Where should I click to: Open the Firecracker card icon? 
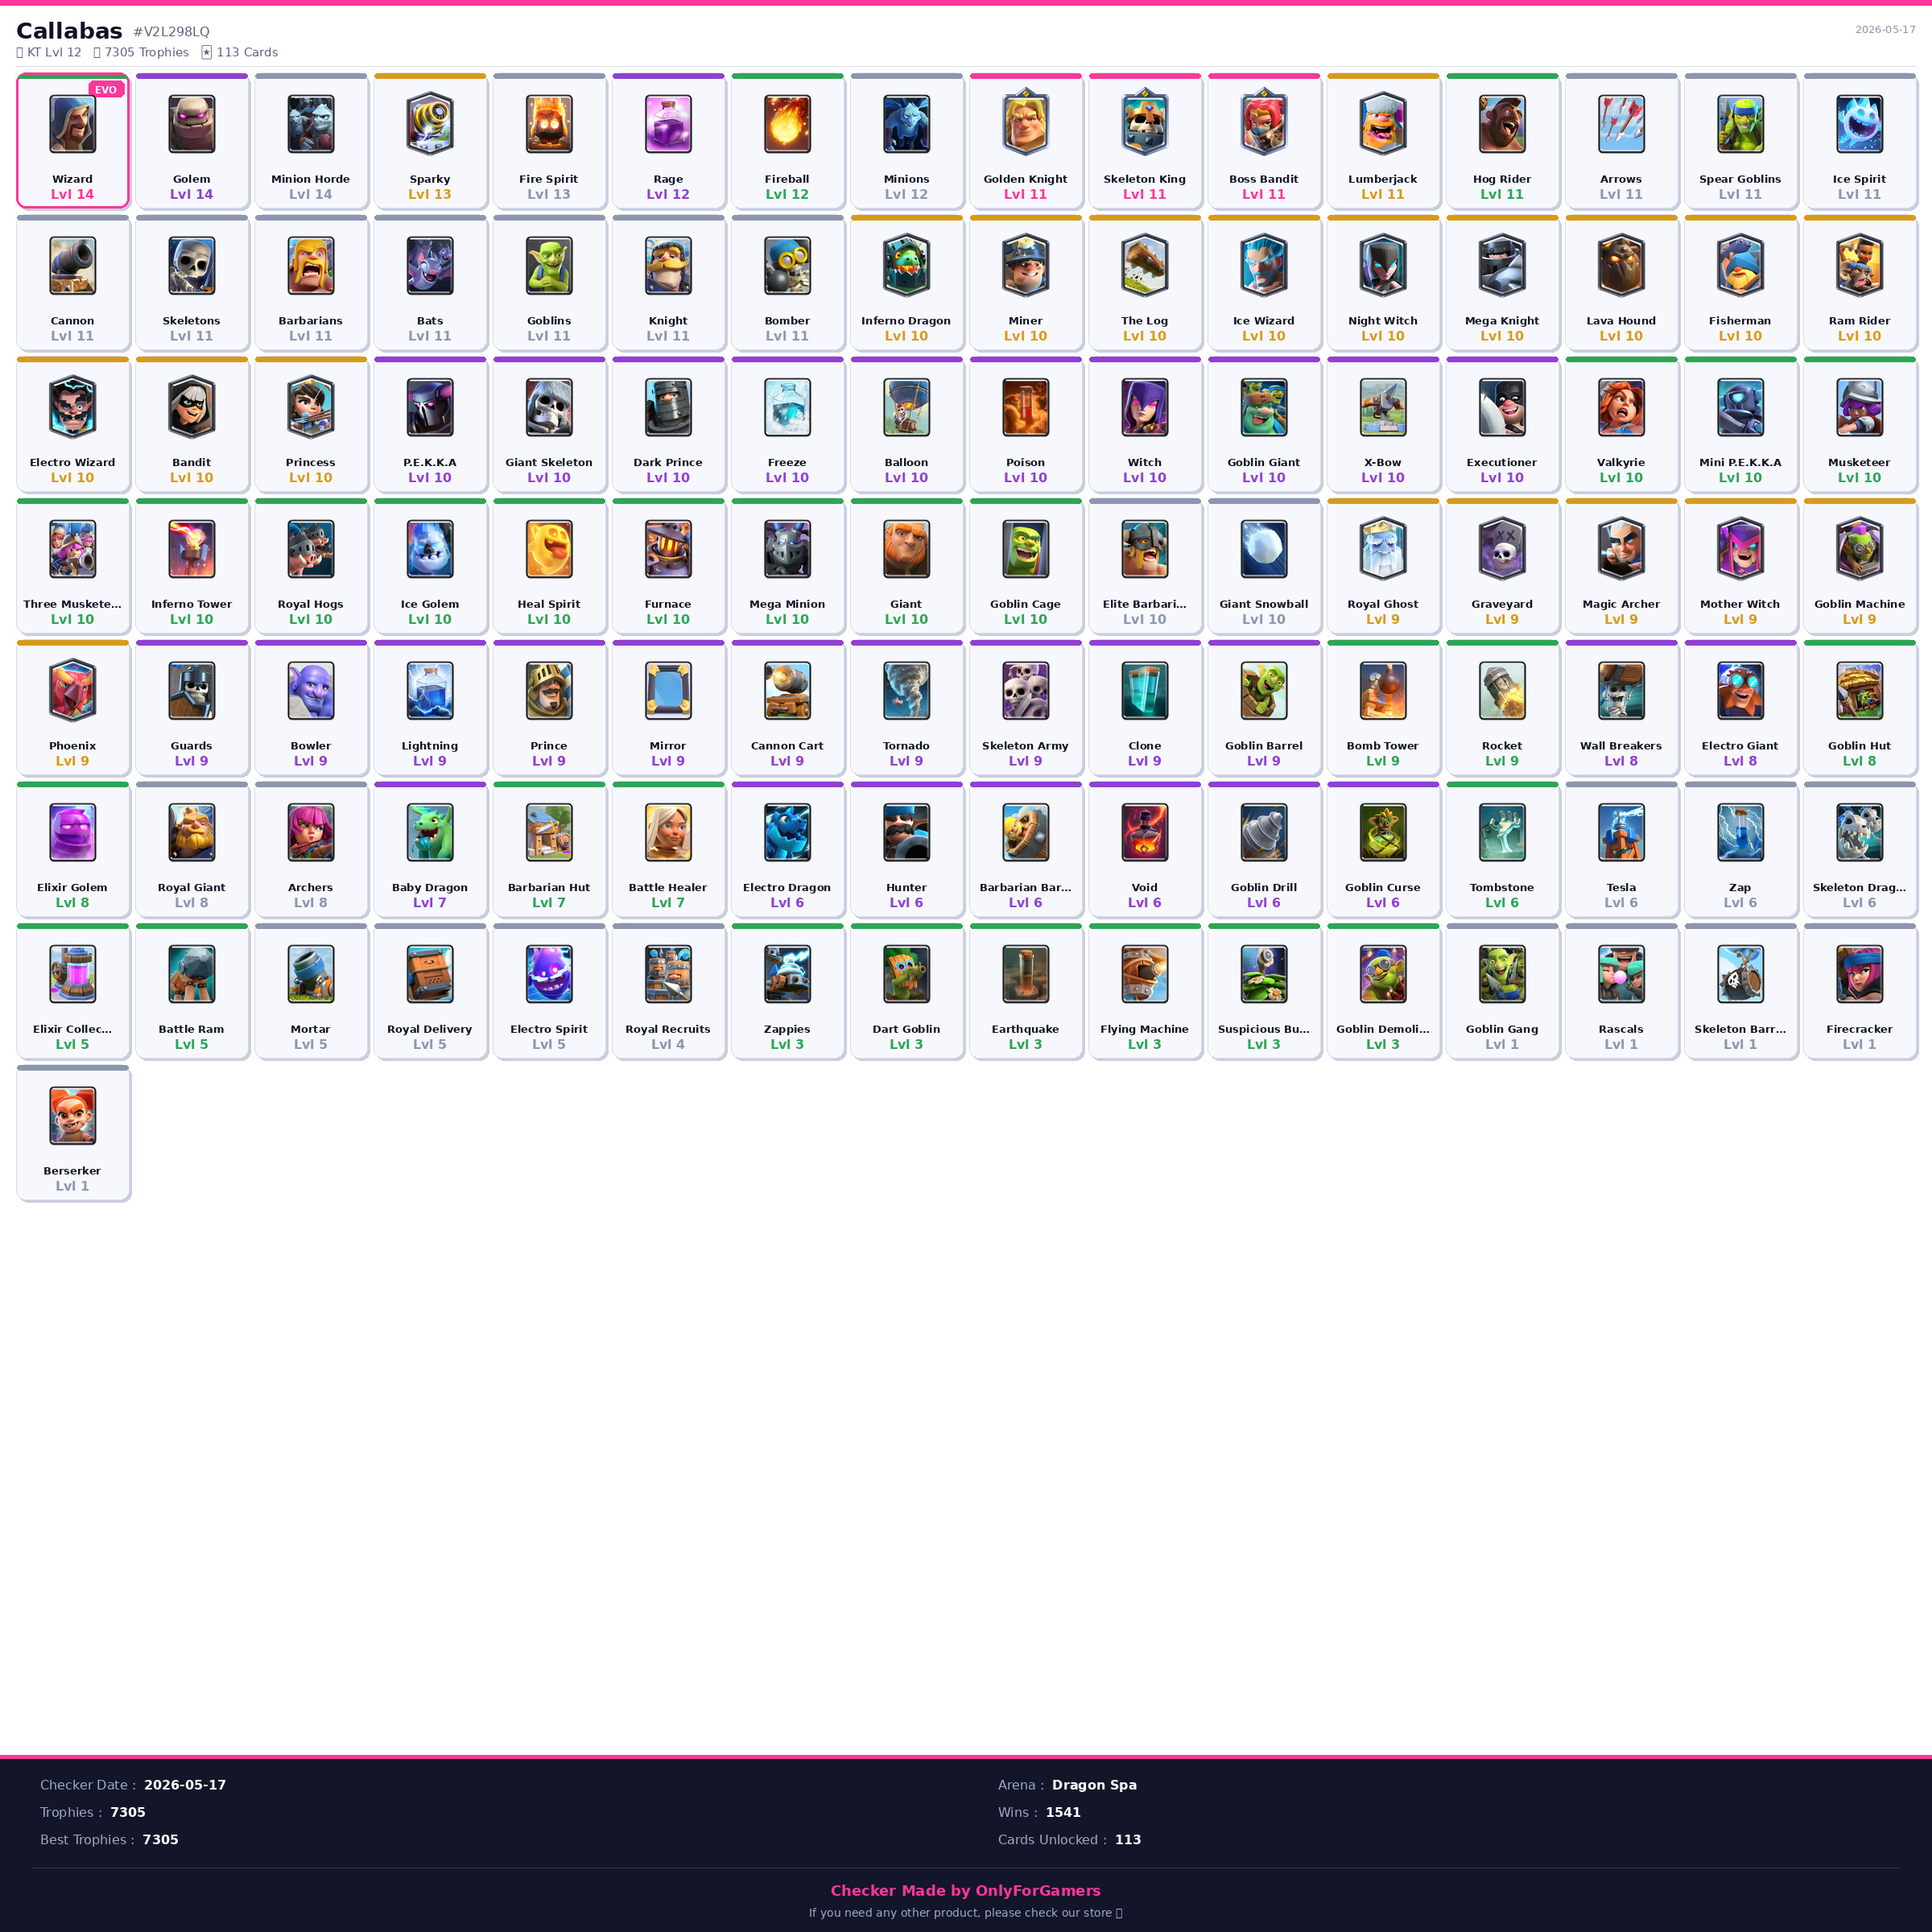(1859, 974)
